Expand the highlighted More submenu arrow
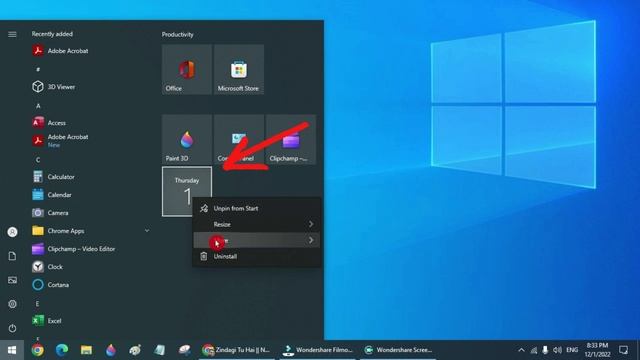 pos(311,240)
